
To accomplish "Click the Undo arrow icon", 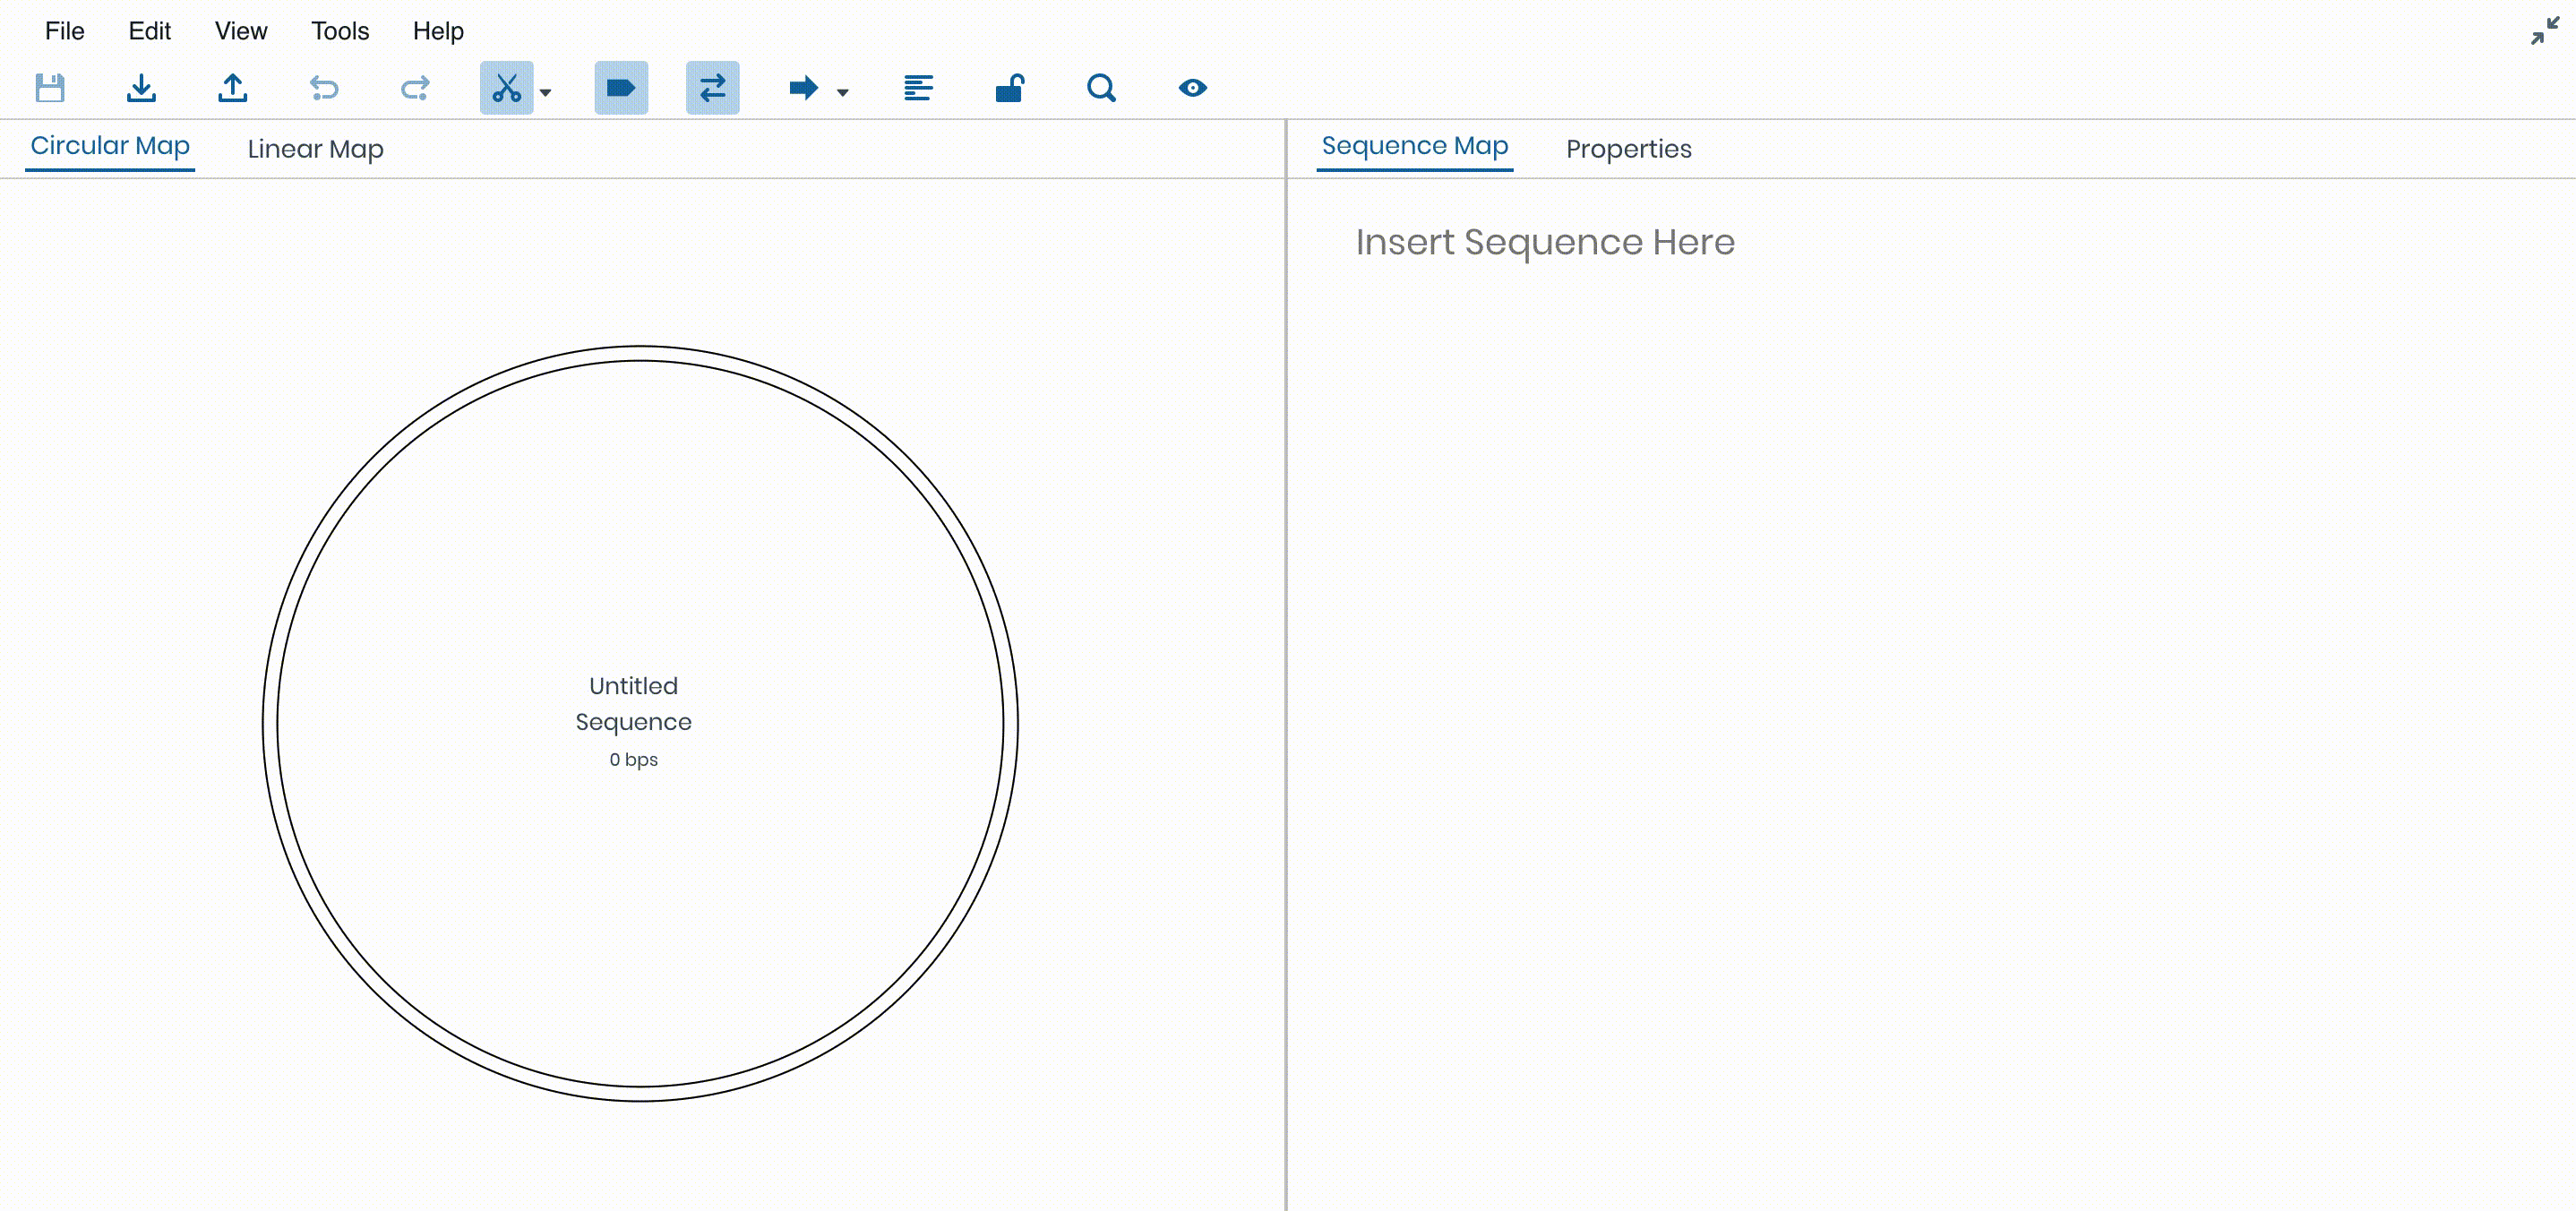I will [x=324, y=88].
